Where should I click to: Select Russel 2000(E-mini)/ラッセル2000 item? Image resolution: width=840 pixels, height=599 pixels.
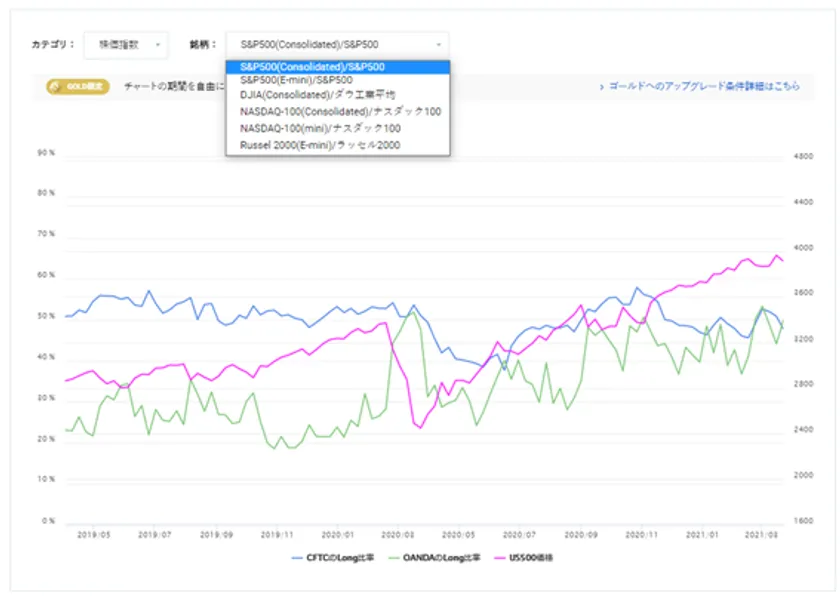[320, 144]
